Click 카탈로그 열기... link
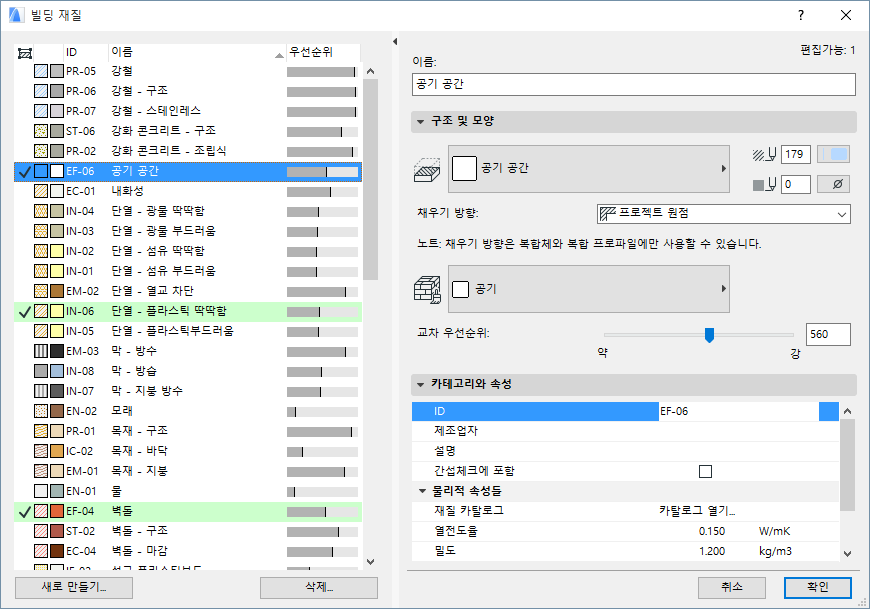The height and width of the screenshot is (609, 870). click(x=697, y=511)
